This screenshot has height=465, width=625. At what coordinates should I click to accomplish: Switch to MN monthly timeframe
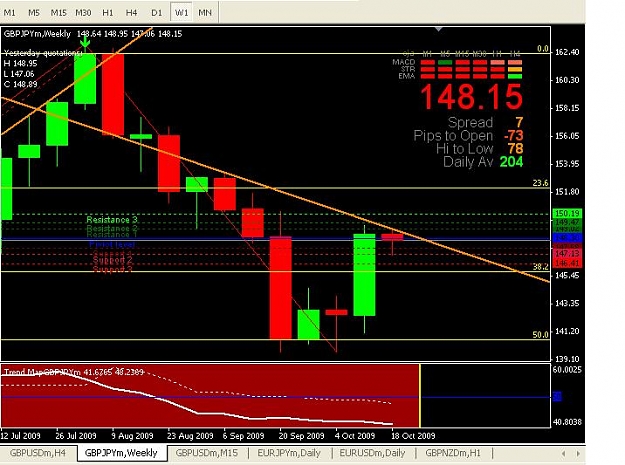[205, 12]
